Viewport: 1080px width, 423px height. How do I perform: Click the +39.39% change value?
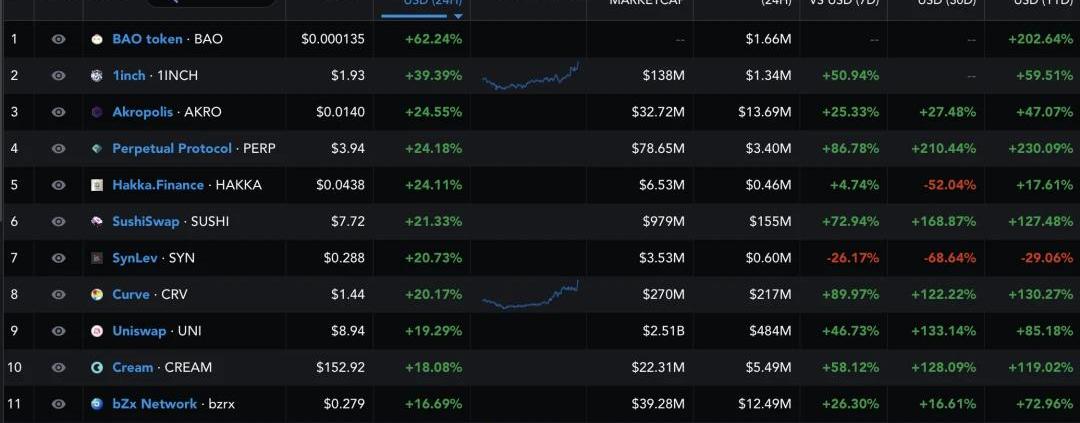tap(433, 76)
